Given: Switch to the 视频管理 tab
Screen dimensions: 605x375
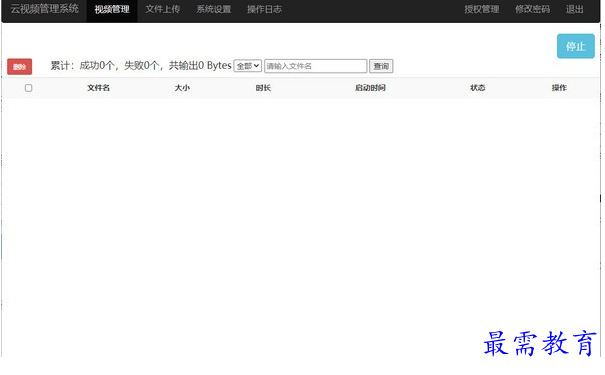Looking at the screenshot, I should (x=112, y=10).
